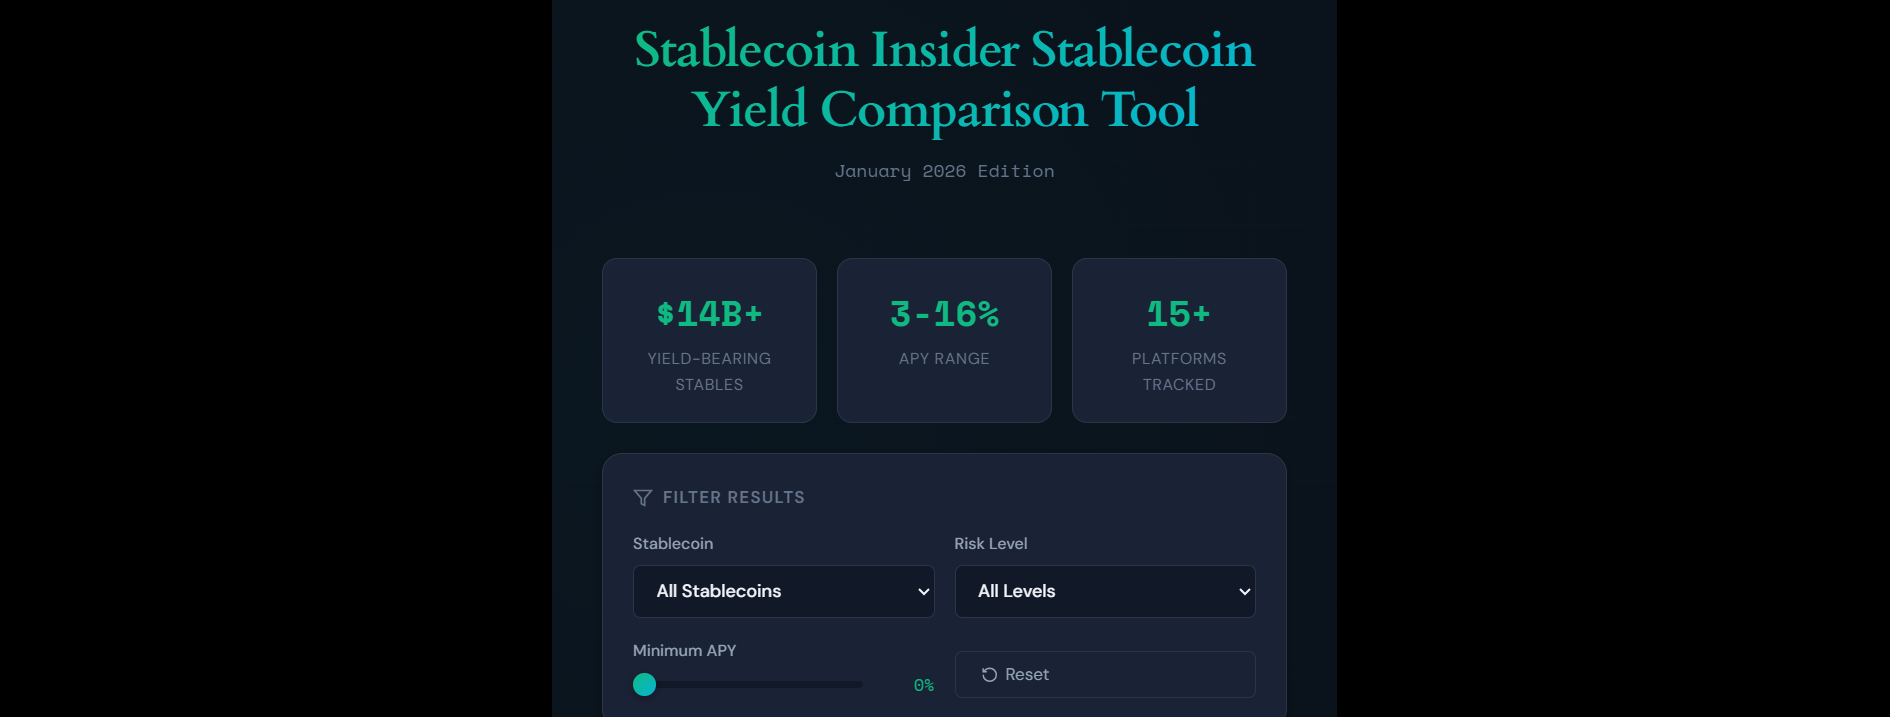Click the Stablecoin Yield Comparison Tool title
This screenshot has width=1890, height=717.
click(x=944, y=80)
